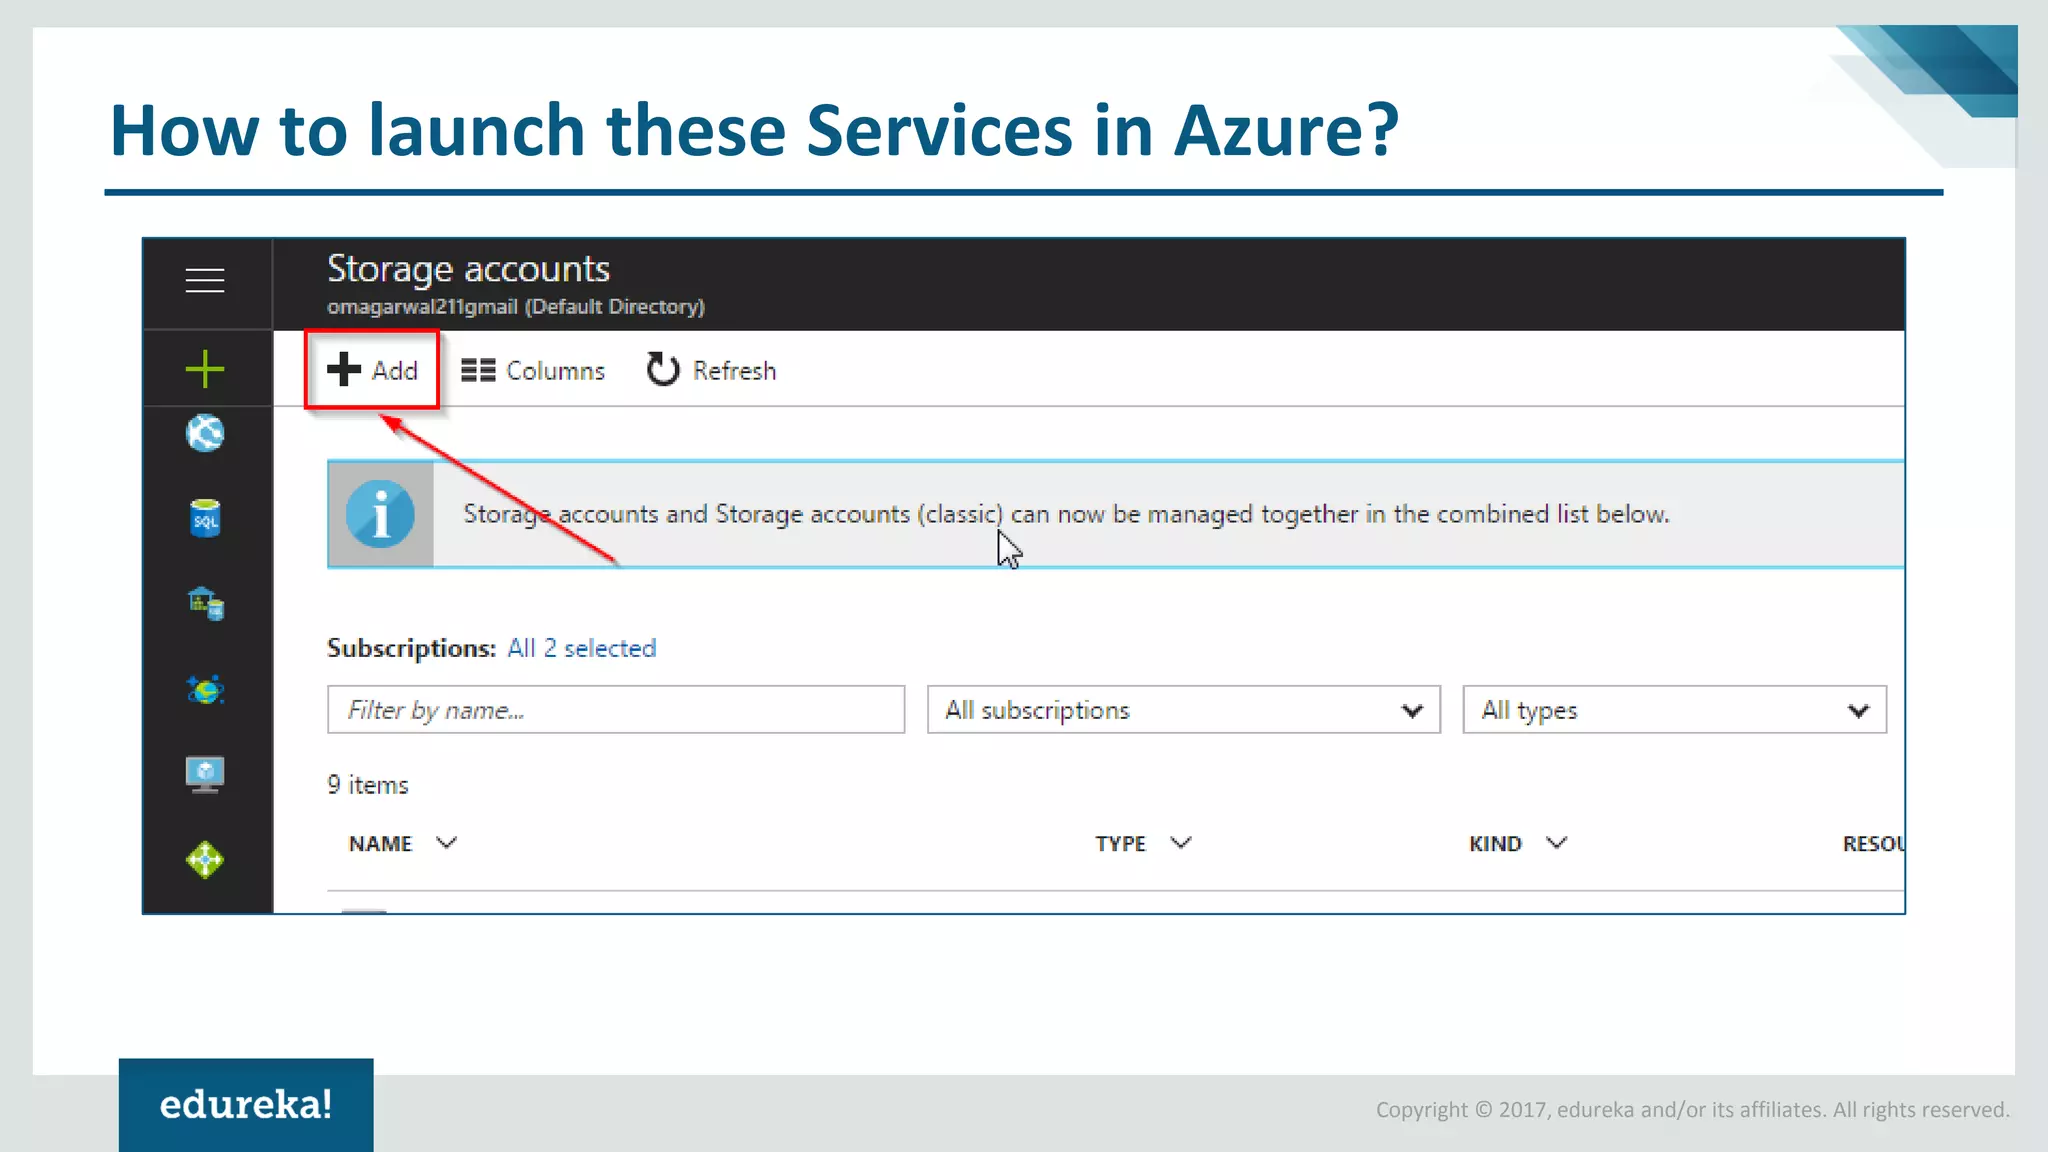This screenshot has height=1152, width=2048.
Task: Open the App Services globe icon in sidebar
Action: tap(205, 433)
